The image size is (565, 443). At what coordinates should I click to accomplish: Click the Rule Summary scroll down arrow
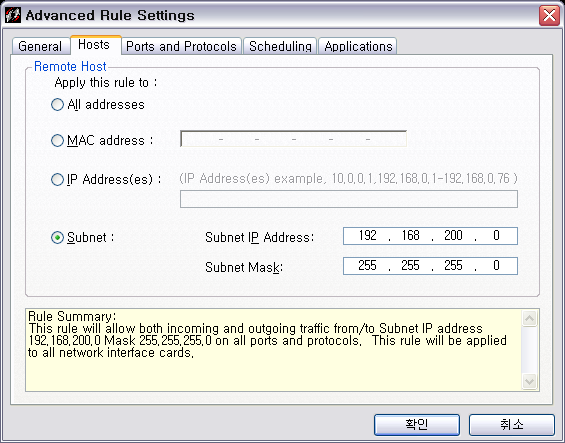pyautogui.click(x=529, y=381)
